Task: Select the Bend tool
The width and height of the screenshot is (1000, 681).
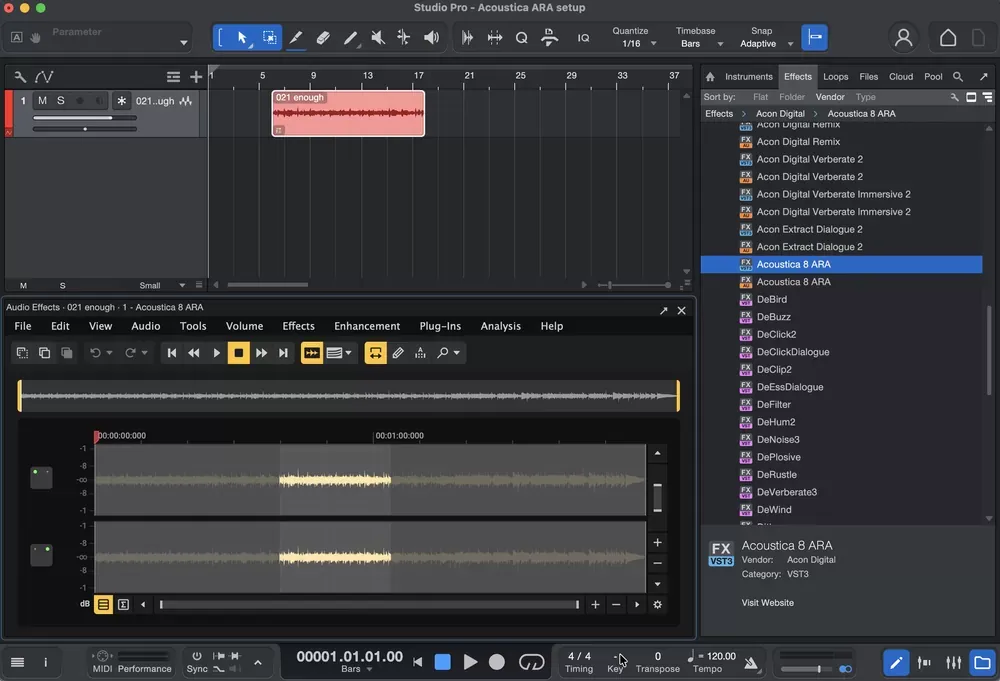Action: pos(404,38)
